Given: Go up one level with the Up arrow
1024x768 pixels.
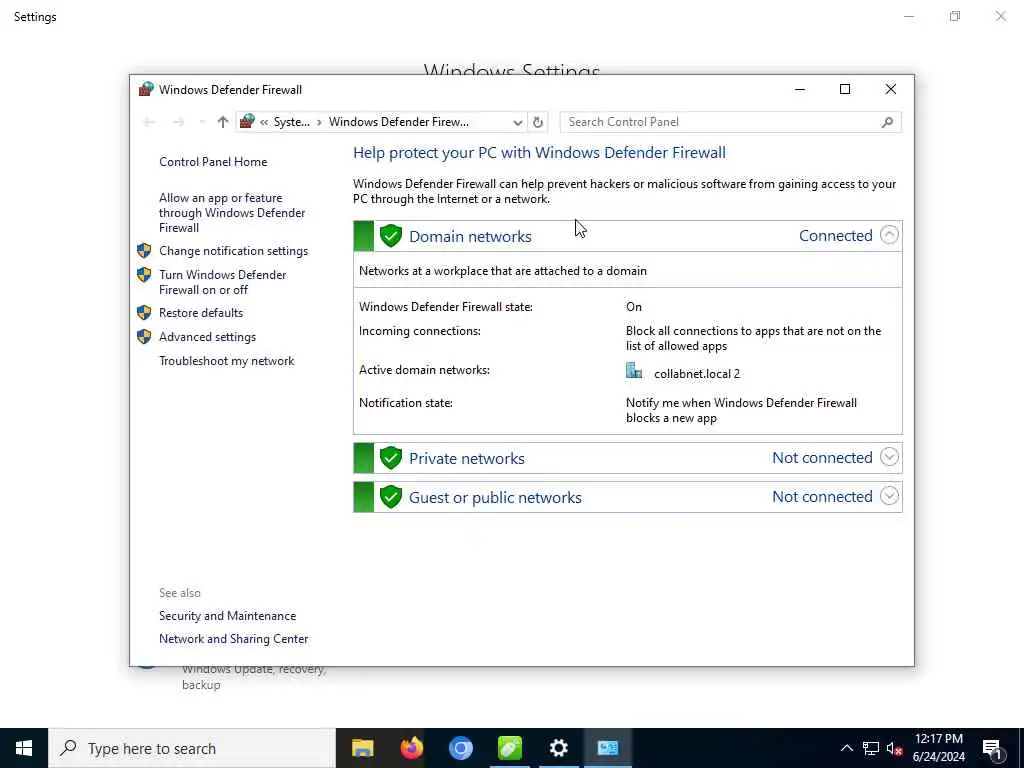Looking at the screenshot, I should point(223,122).
